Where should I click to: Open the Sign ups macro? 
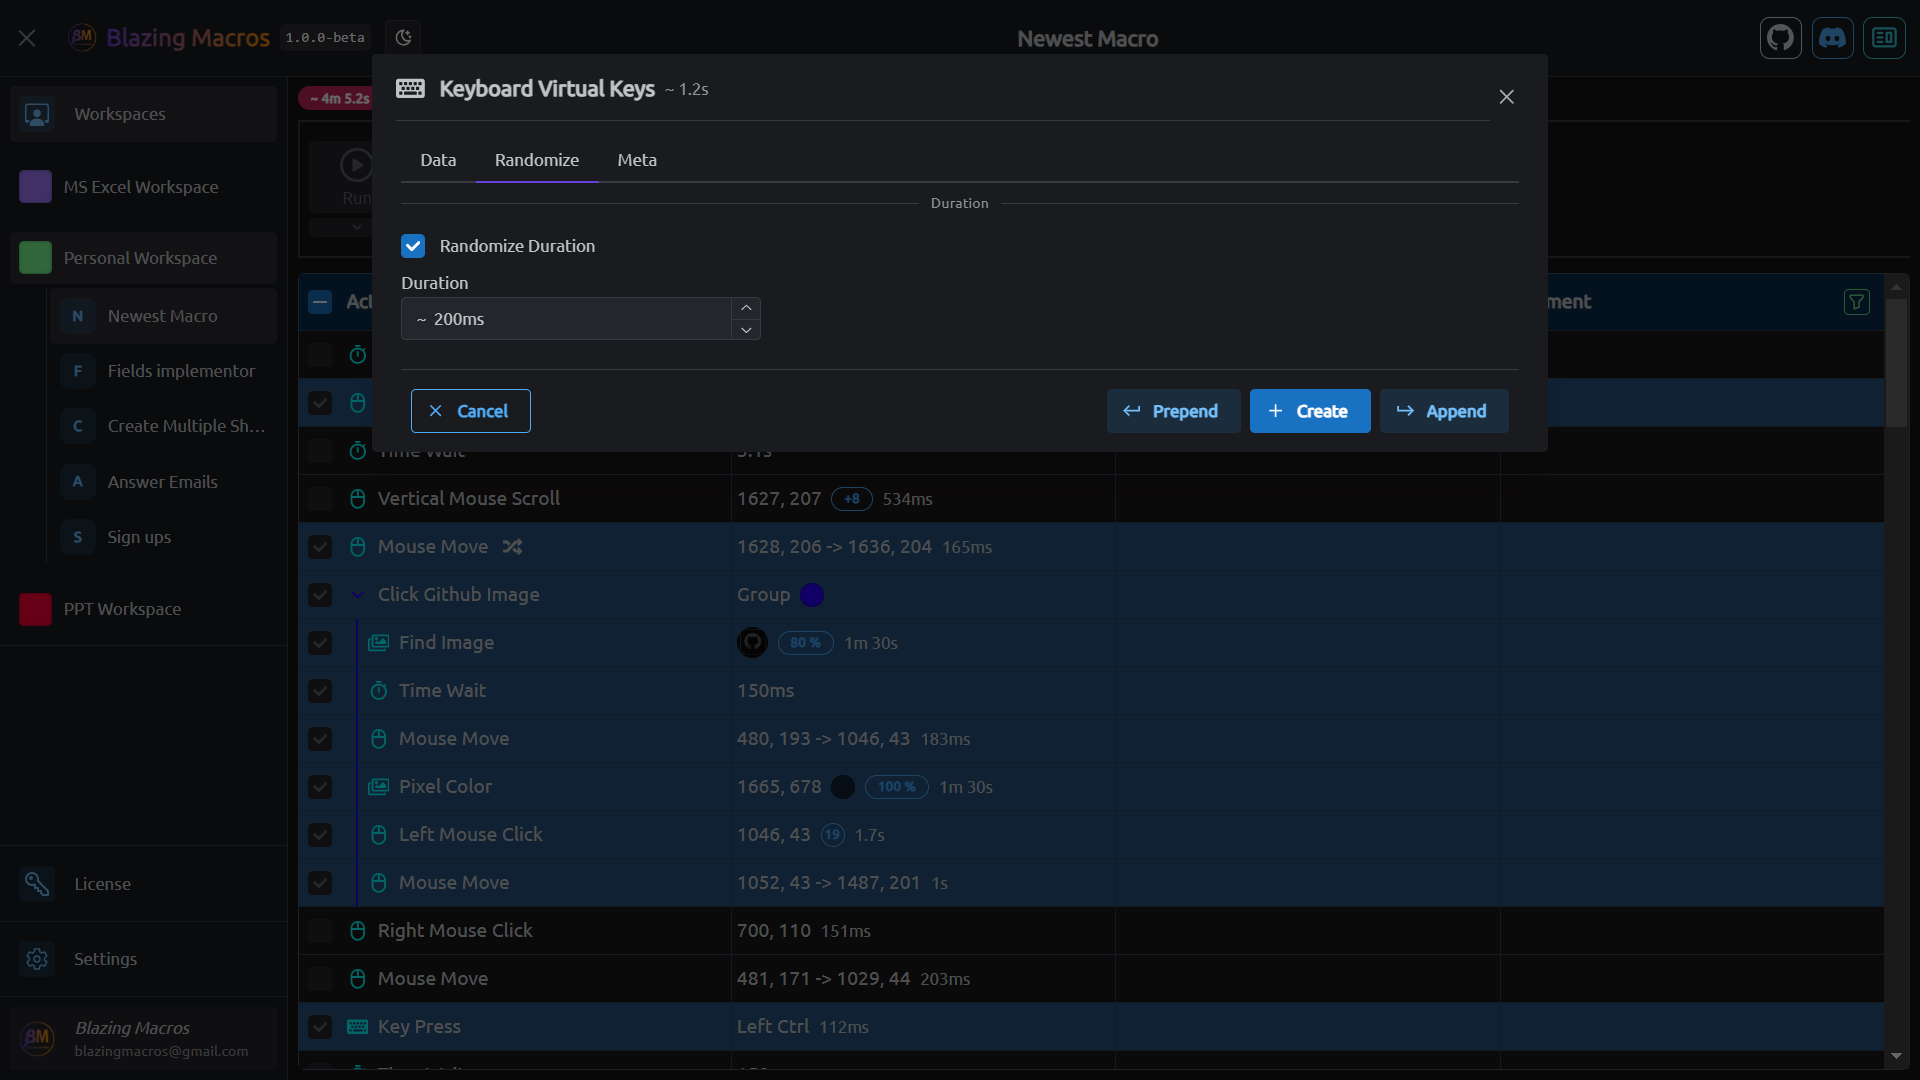click(163, 537)
